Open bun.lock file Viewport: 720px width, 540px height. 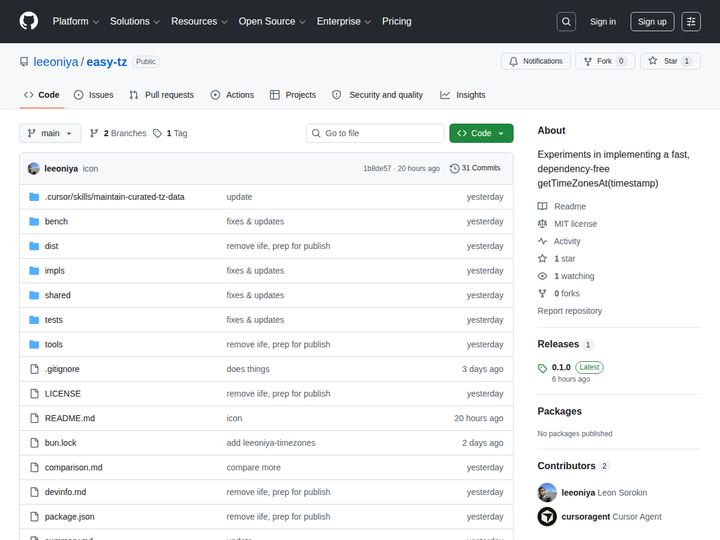pyautogui.click(x=61, y=443)
